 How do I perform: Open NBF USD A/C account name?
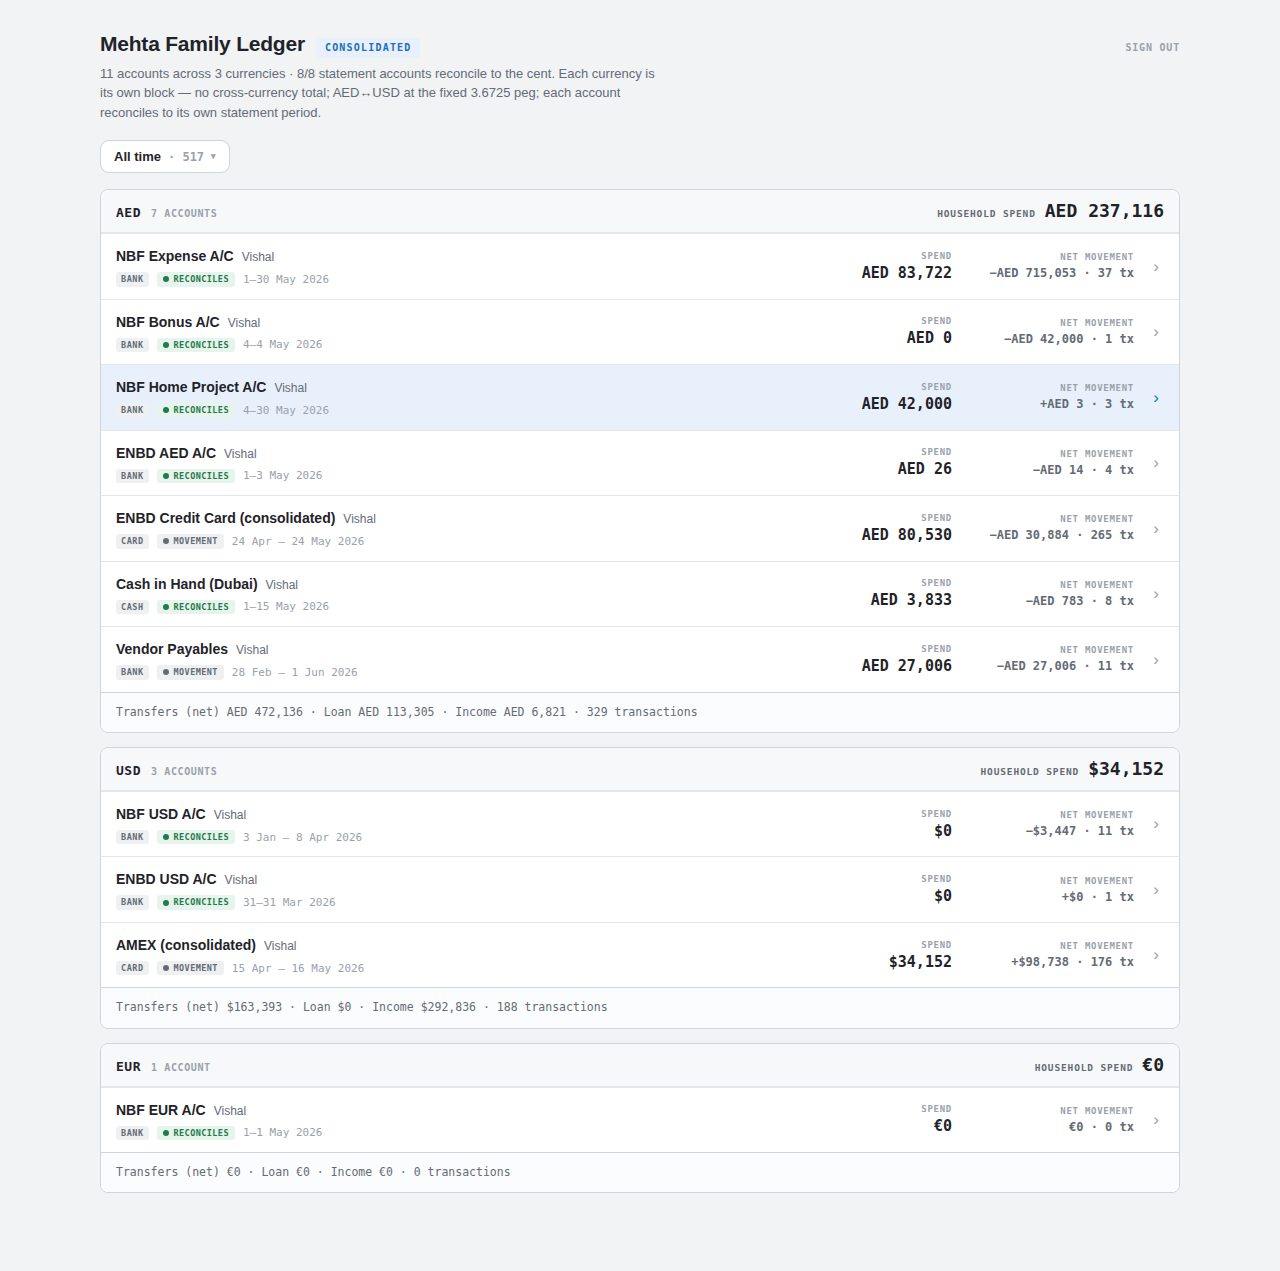pos(161,814)
